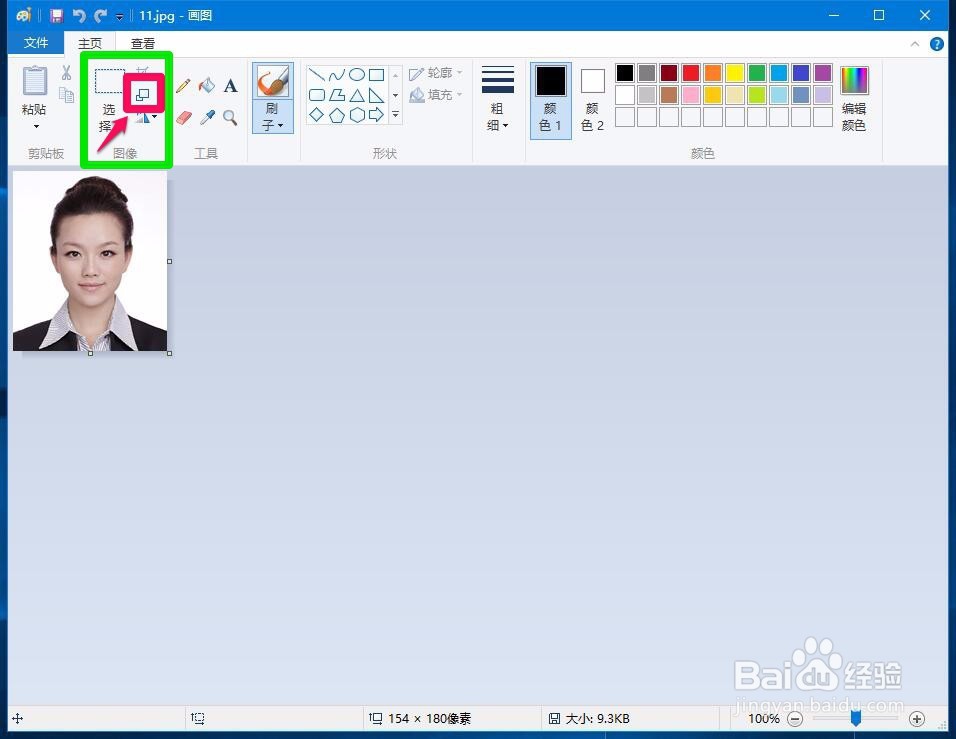This screenshot has width=956, height=739.
Task: Choose the Diamond shape
Action: point(317,115)
